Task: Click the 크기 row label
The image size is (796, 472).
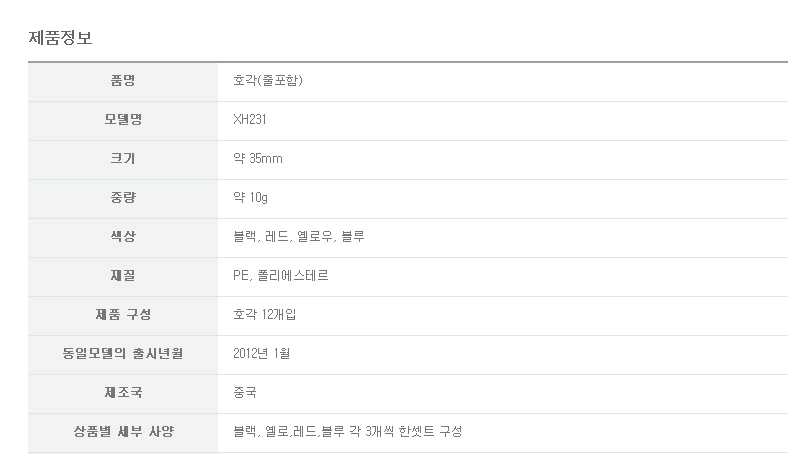Action: tap(123, 159)
